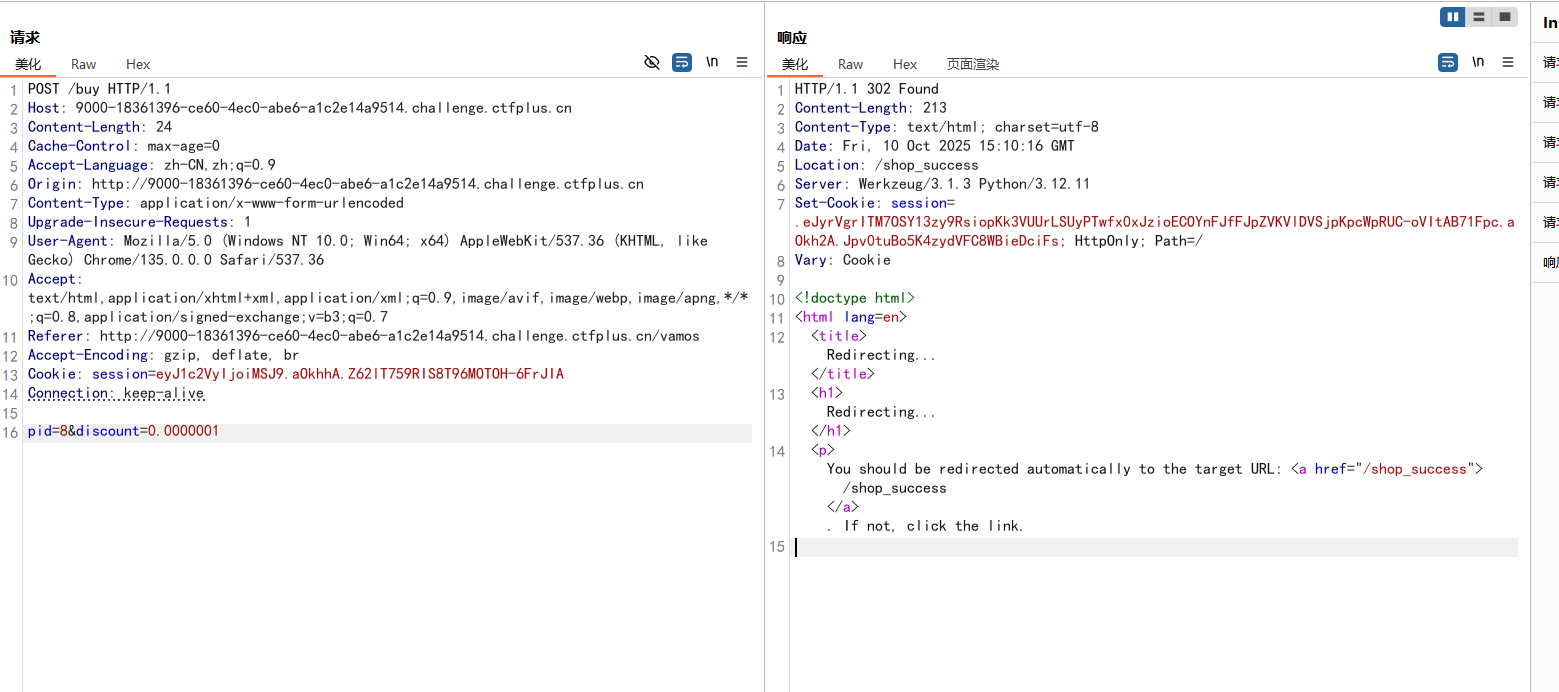
Task: Switch to side-by-side layout view
Action: pos(1452,17)
